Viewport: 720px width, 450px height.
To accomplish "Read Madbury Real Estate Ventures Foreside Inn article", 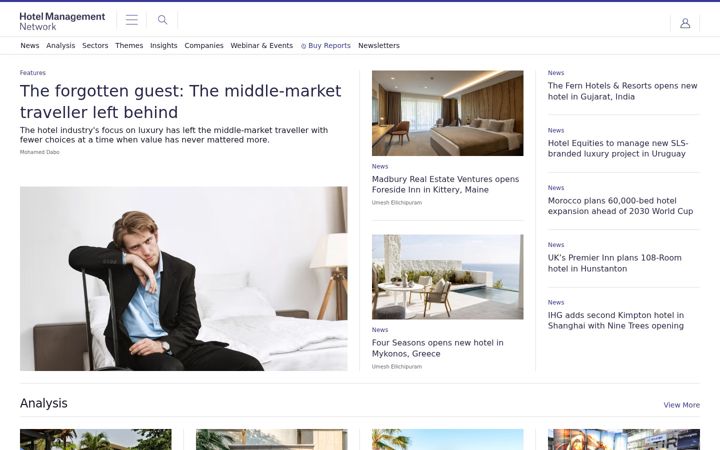I will (445, 184).
